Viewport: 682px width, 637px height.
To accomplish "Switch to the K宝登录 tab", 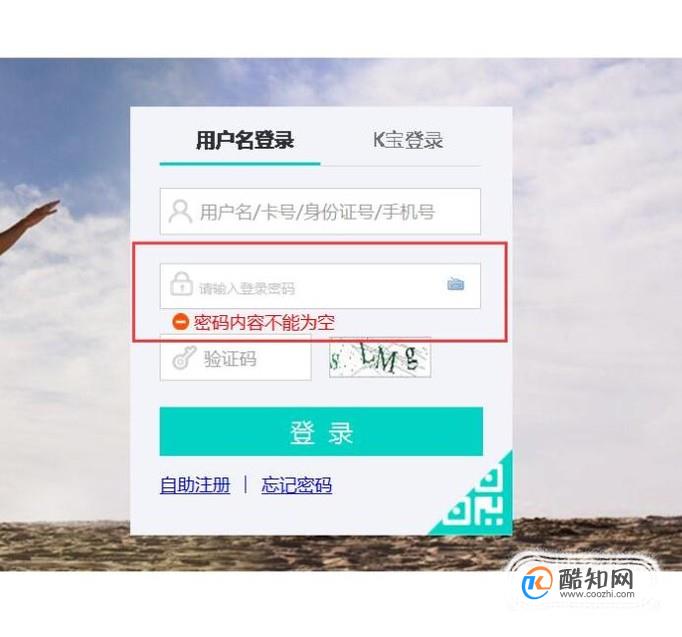I will point(408,140).
